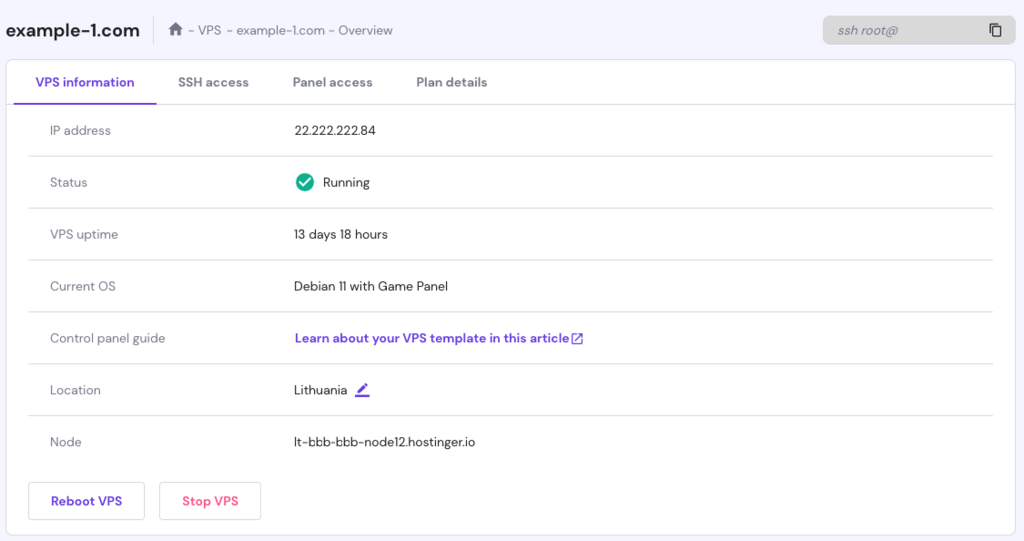The width and height of the screenshot is (1024, 541).
Task: Click example-1.com in the breadcrumb
Action: point(280,31)
